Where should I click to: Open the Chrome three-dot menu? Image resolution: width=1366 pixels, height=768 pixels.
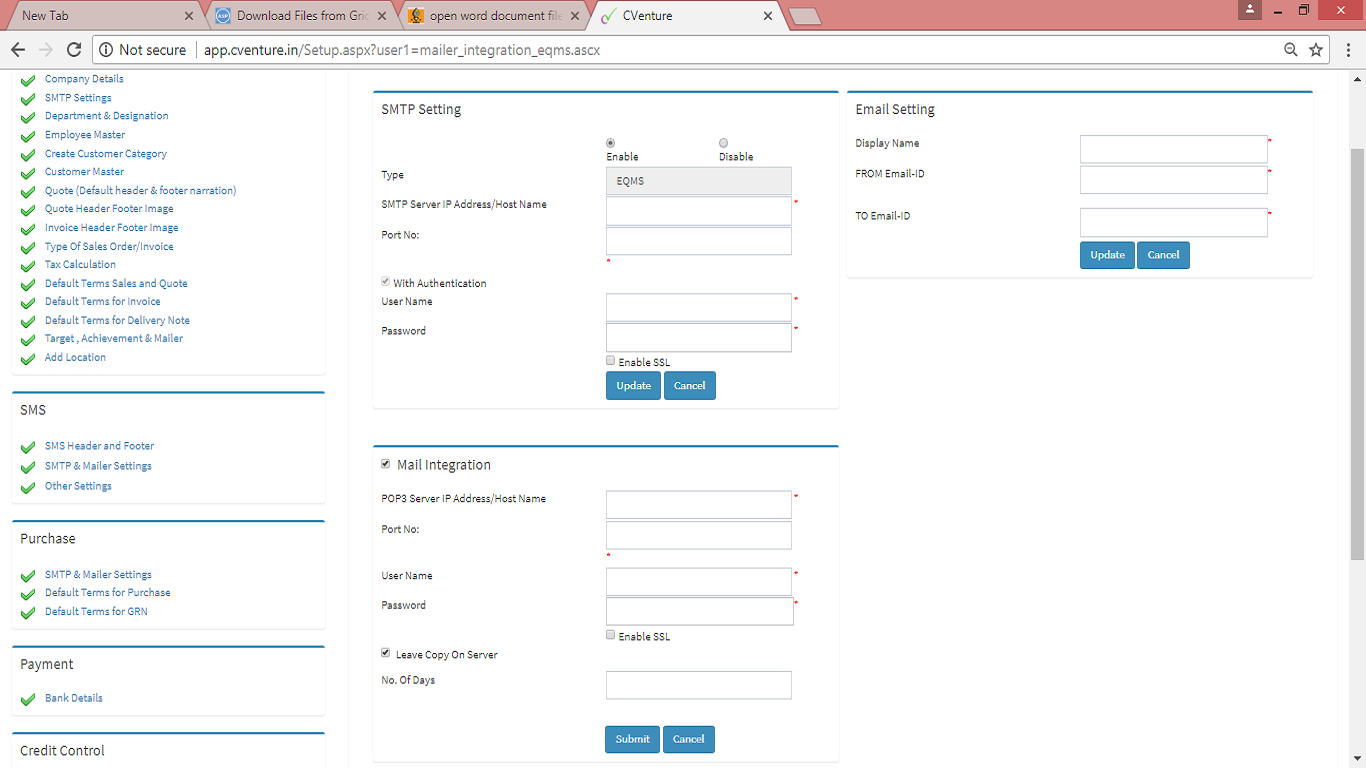(x=1347, y=50)
